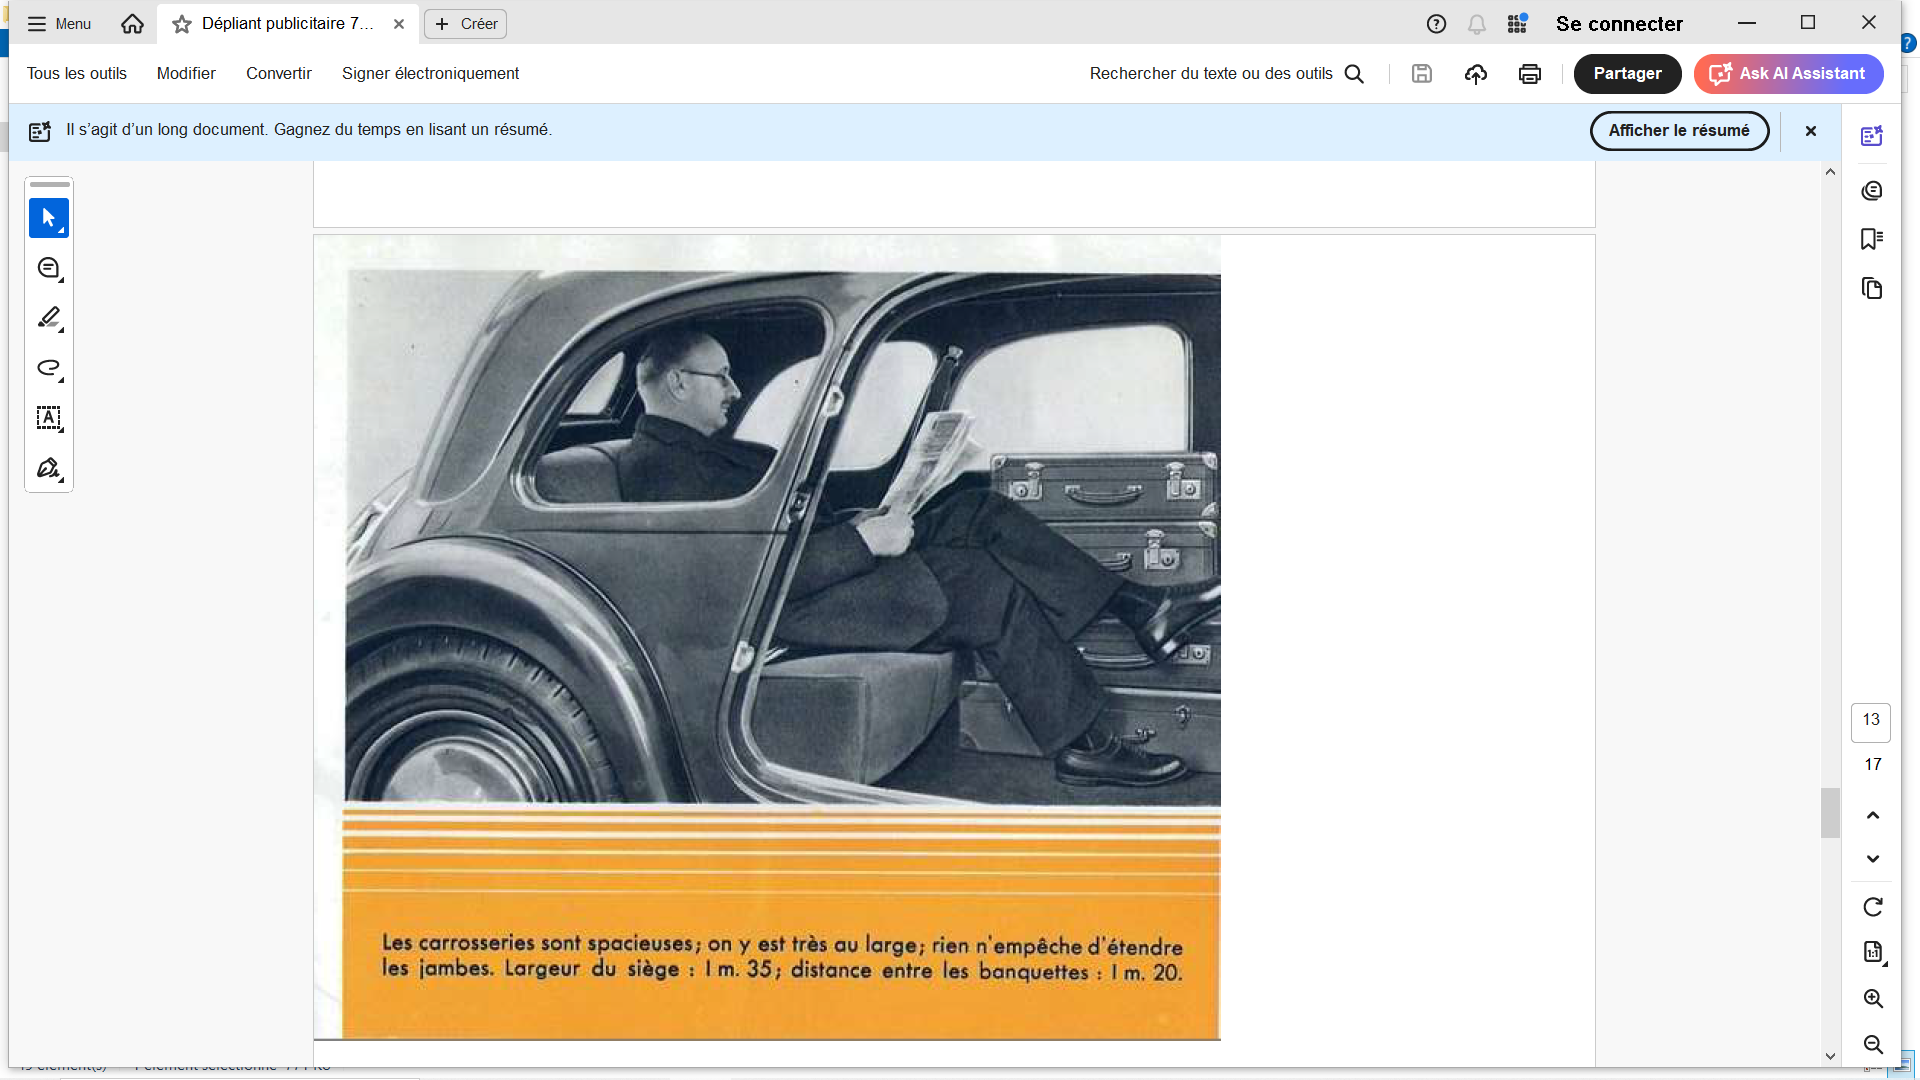Print the document with printer icon
The width and height of the screenshot is (1920, 1080).
[x=1530, y=74]
